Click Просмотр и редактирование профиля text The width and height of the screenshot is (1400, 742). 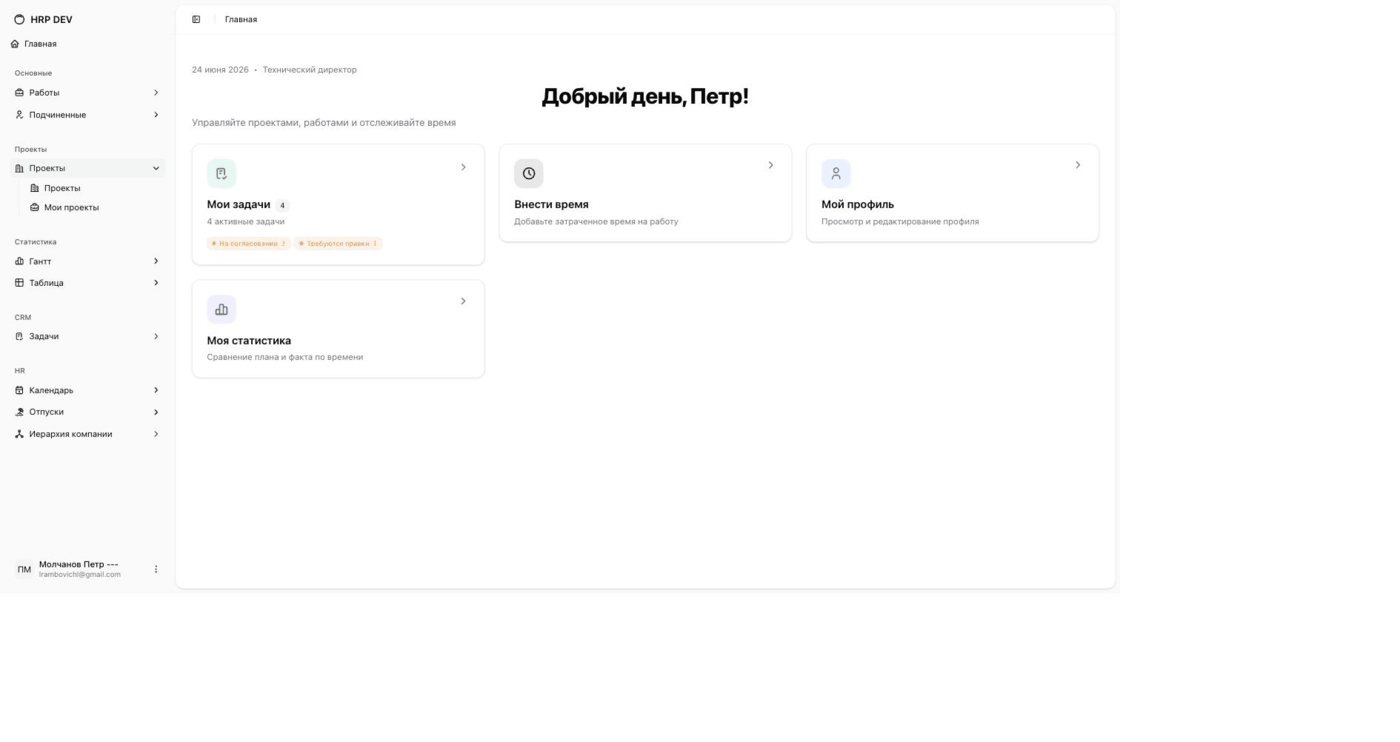(900, 222)
